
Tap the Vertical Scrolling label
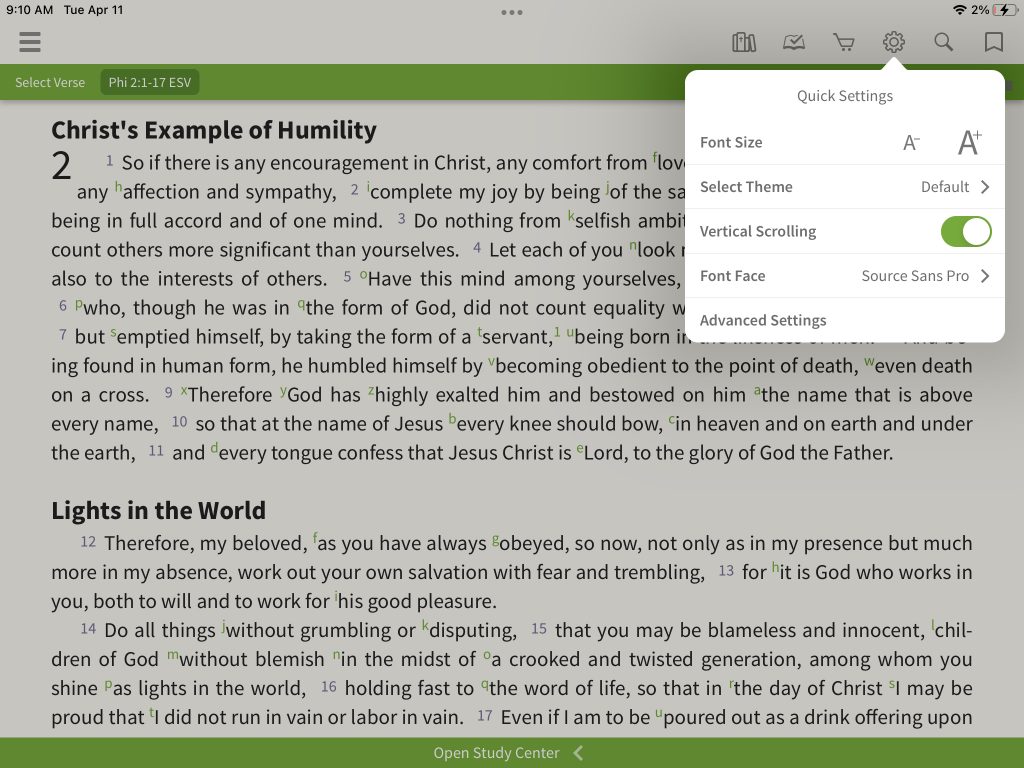coord(758,231)
